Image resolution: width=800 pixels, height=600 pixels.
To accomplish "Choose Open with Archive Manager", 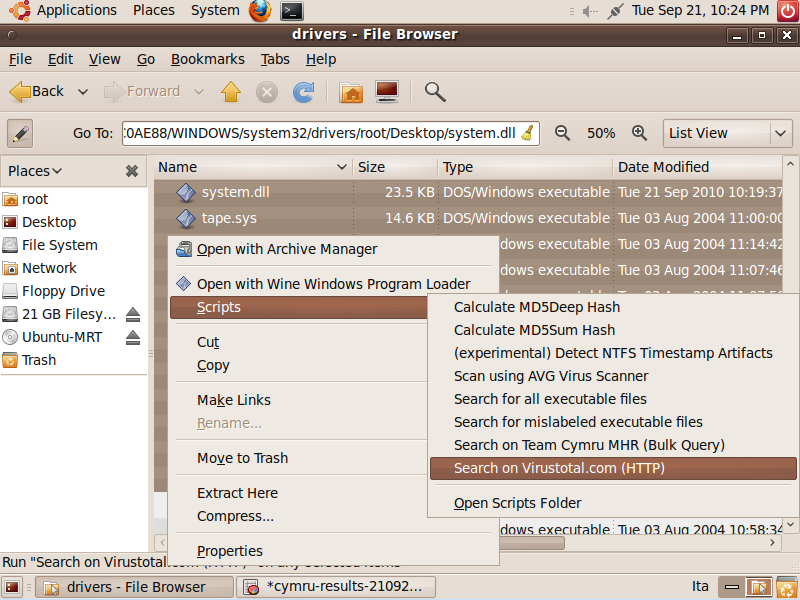I will click(334, 249).
